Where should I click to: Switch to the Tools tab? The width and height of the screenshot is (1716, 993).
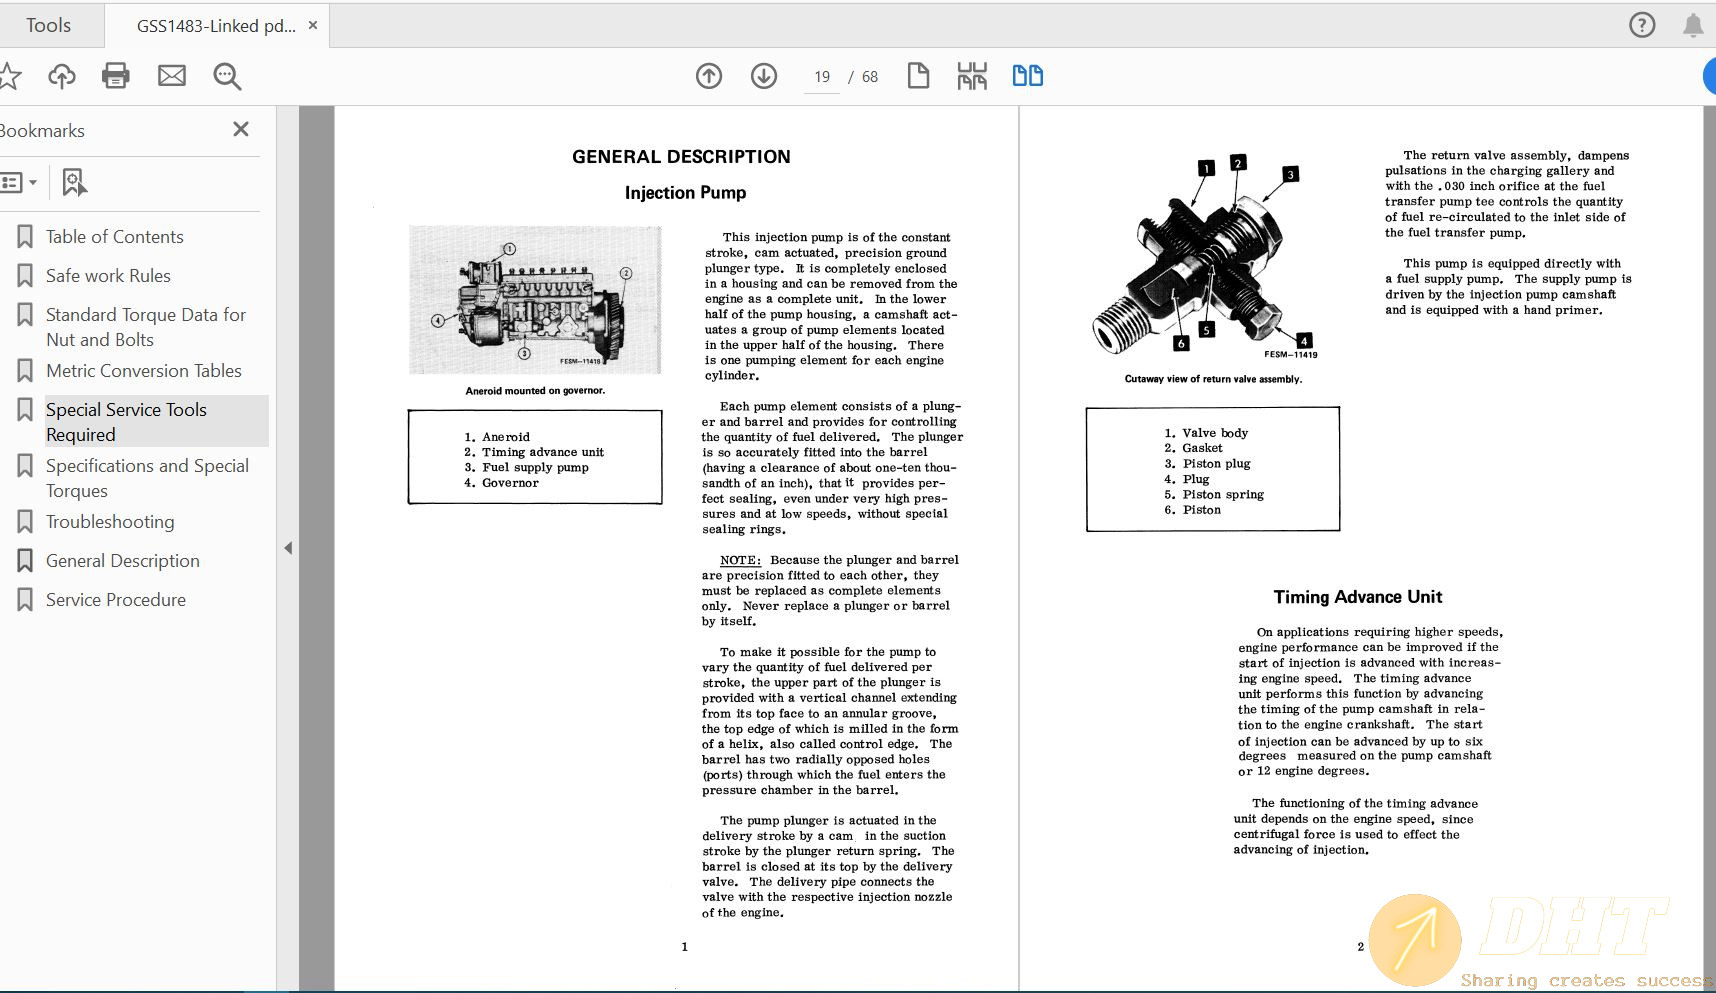(x=48, y=25)
